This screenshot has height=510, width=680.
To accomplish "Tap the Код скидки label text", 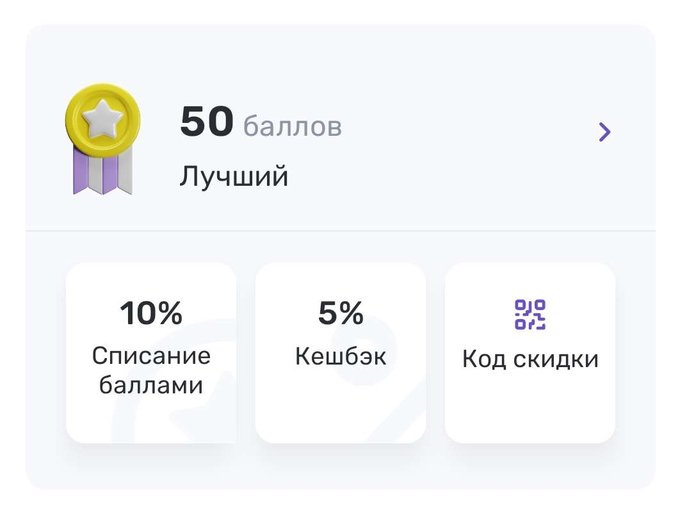I will pyautogui.click(x=530, y=359).
